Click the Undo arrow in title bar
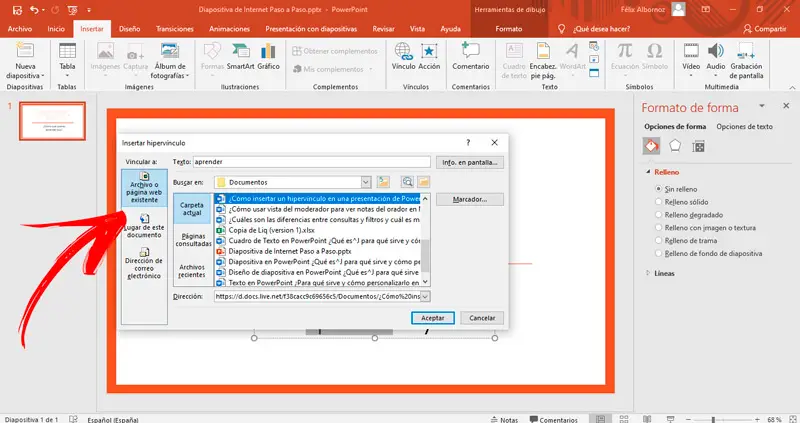Viewport: 800px width, 423px height. click(x=34, y=10)
